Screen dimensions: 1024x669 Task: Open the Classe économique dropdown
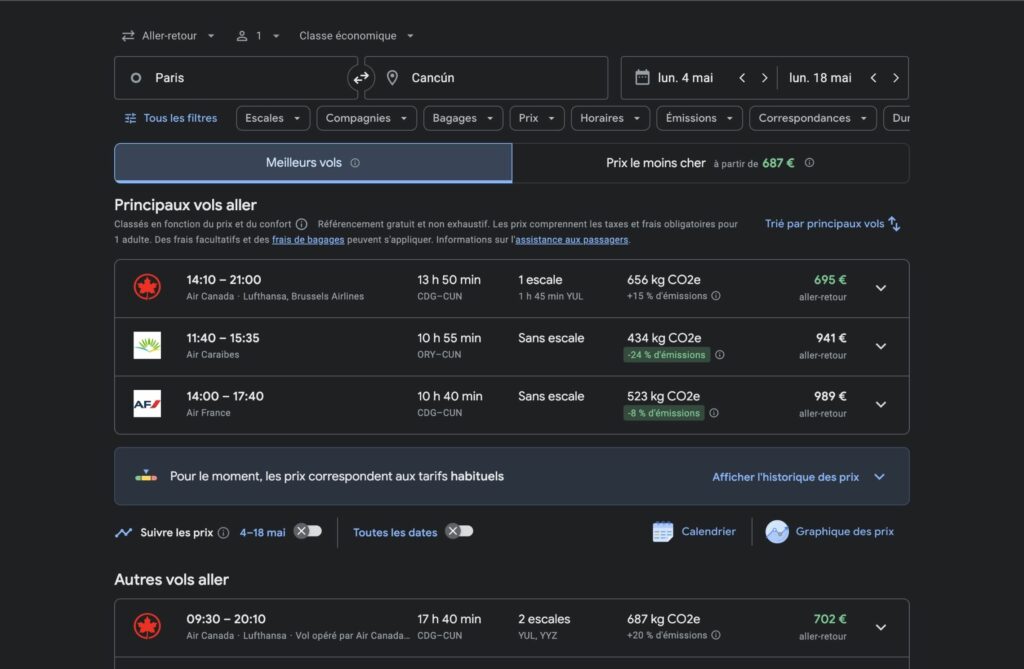(356, 36)
